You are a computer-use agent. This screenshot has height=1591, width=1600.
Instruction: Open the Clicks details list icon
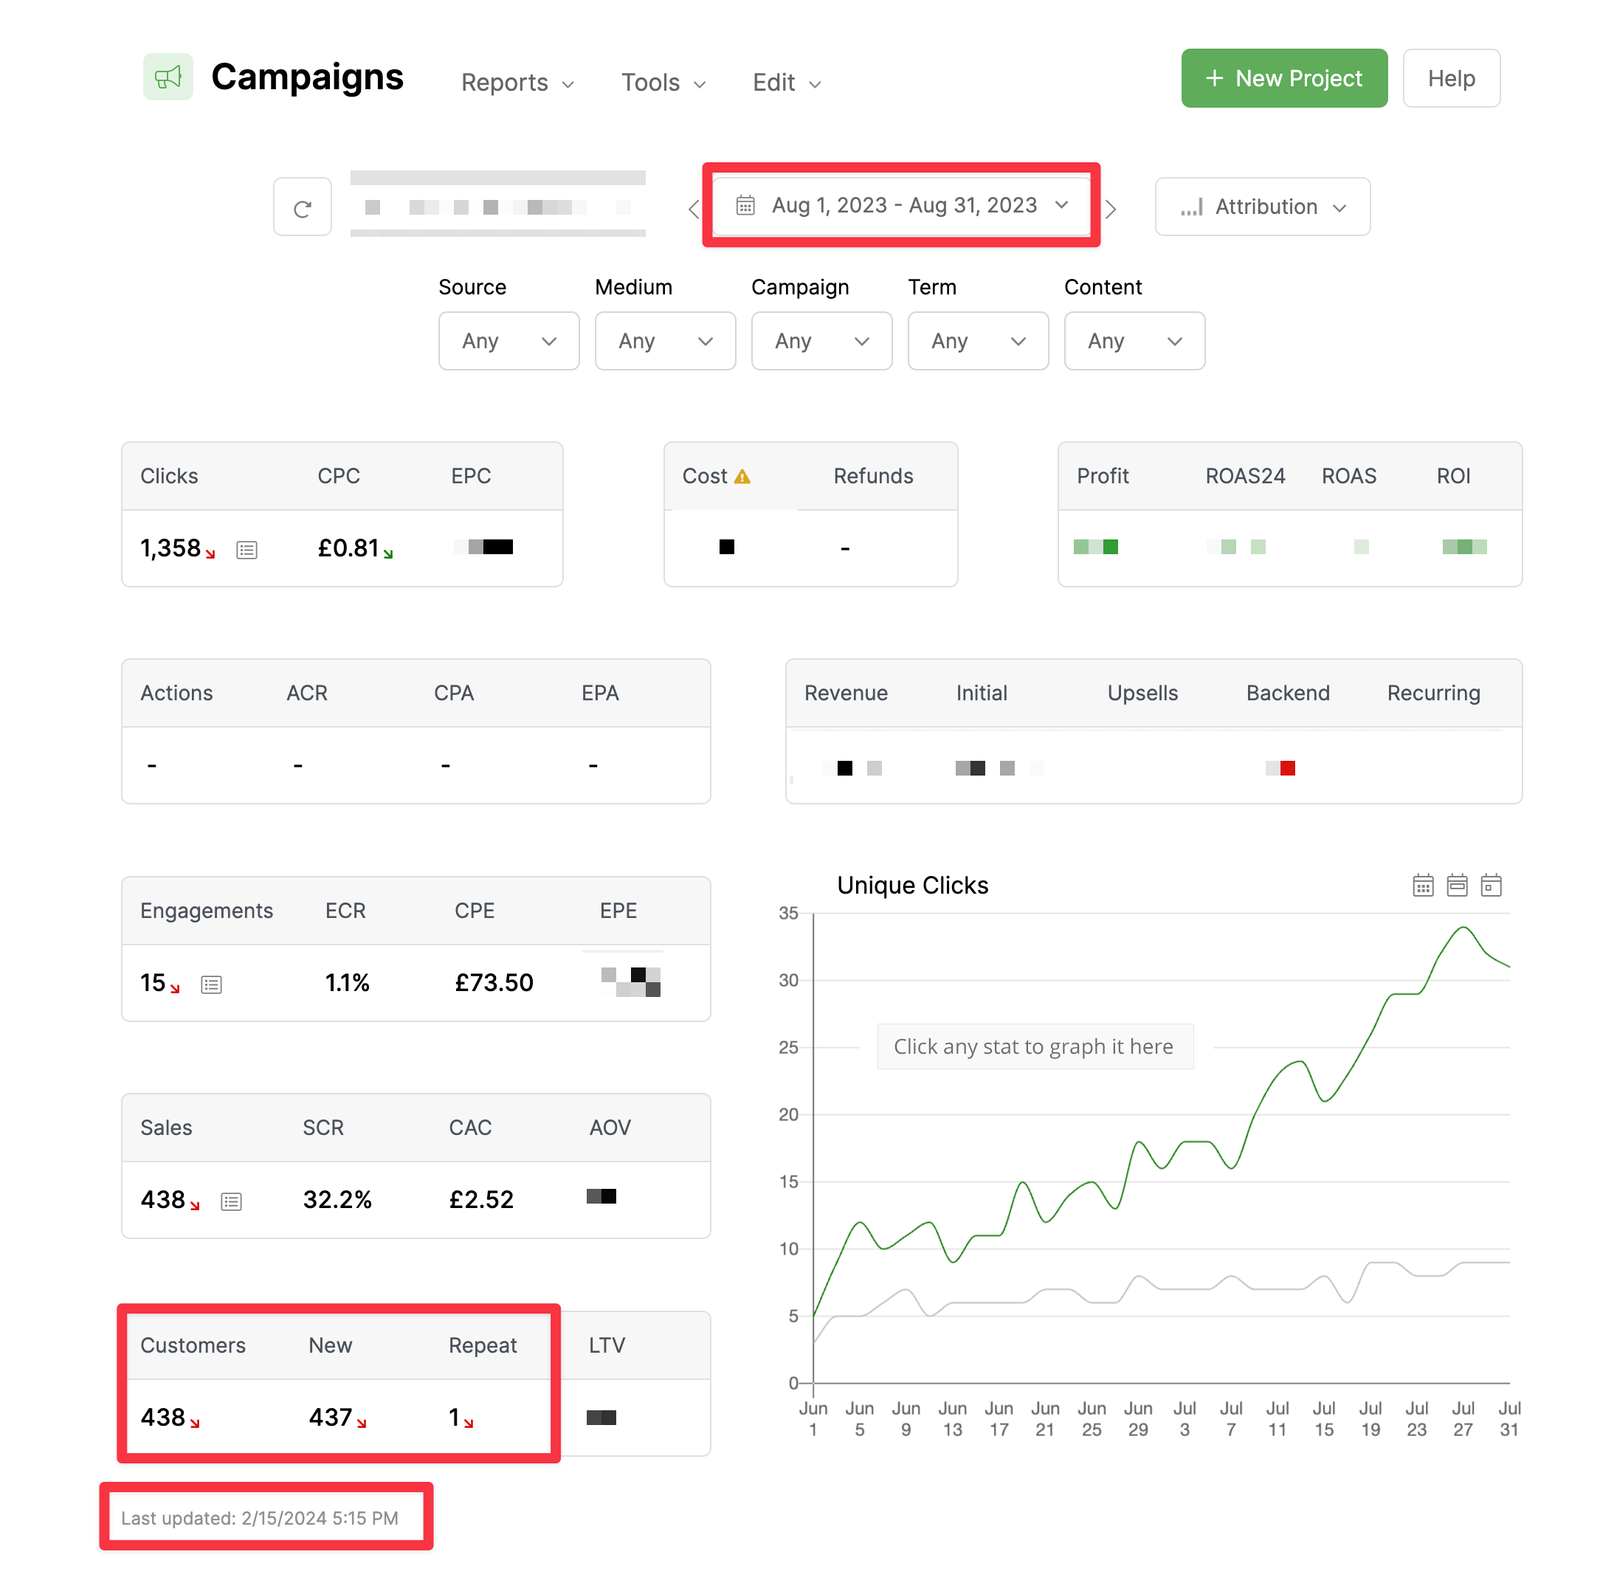coord(247,550)
